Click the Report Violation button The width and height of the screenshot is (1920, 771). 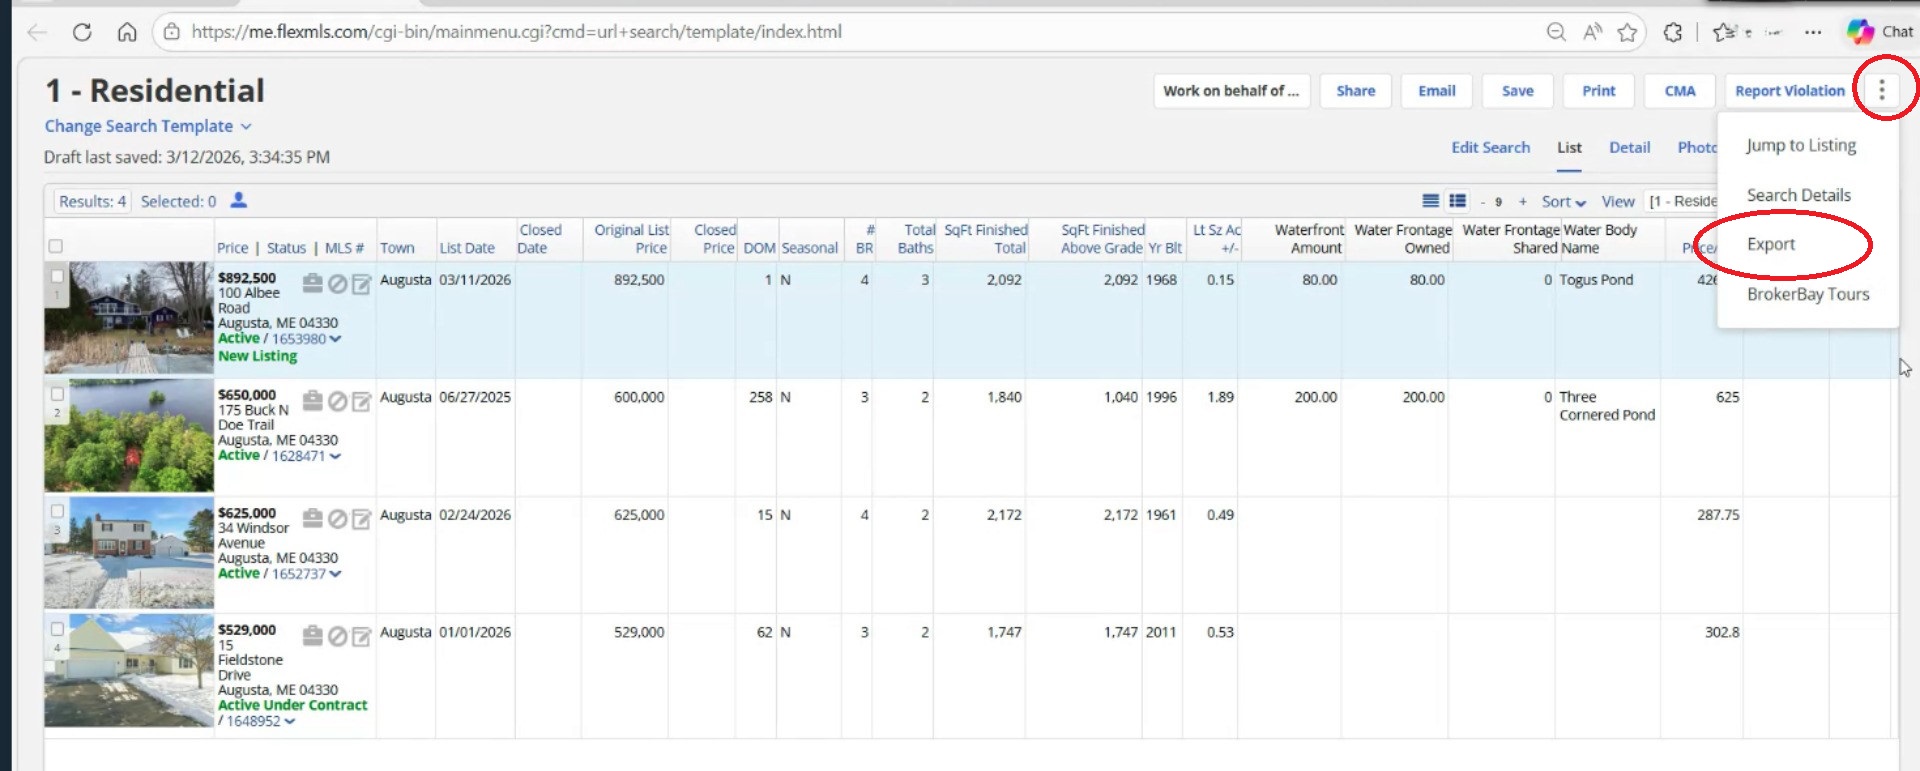(1789, 90)
